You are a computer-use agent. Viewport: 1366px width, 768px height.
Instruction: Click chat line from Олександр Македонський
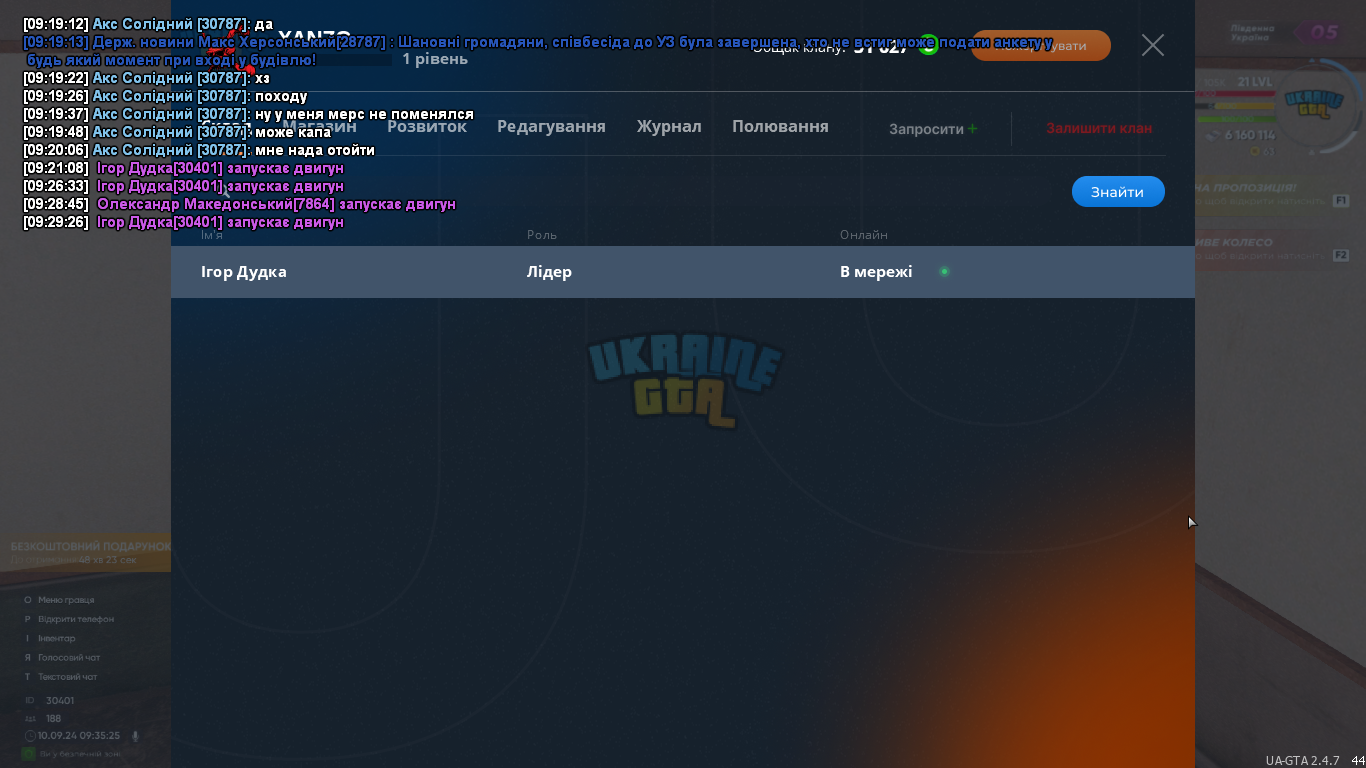(239, 204)
